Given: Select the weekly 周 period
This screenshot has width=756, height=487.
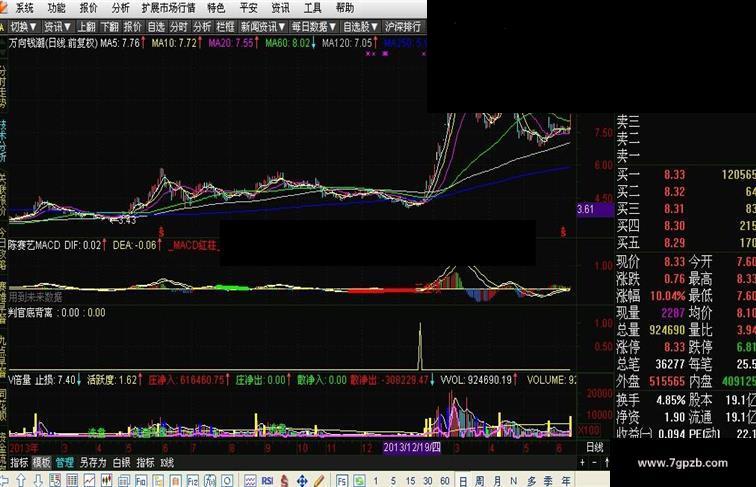Looking at the screenshot, I should coord(480,481).
